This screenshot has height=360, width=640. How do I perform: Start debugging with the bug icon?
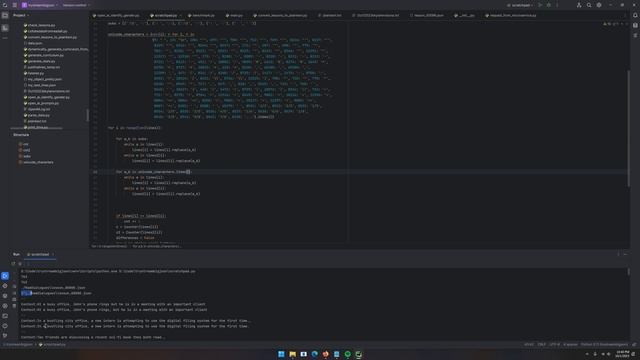point(549,5)
